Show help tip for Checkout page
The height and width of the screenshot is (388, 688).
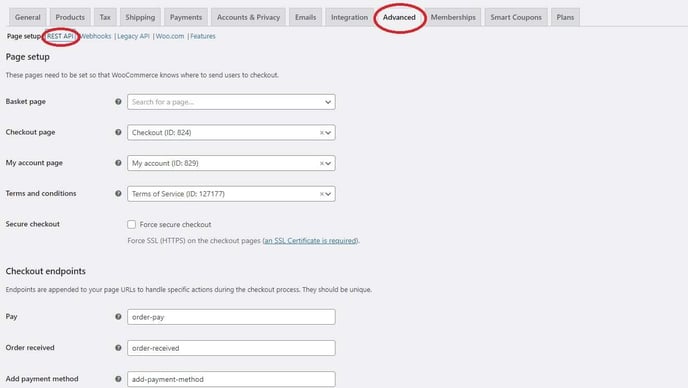[118, 132]
